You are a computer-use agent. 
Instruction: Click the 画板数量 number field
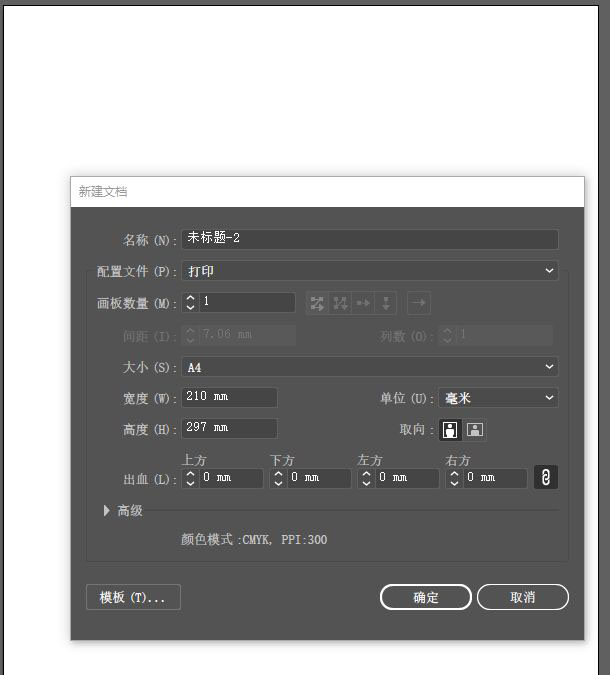(247, 302)
